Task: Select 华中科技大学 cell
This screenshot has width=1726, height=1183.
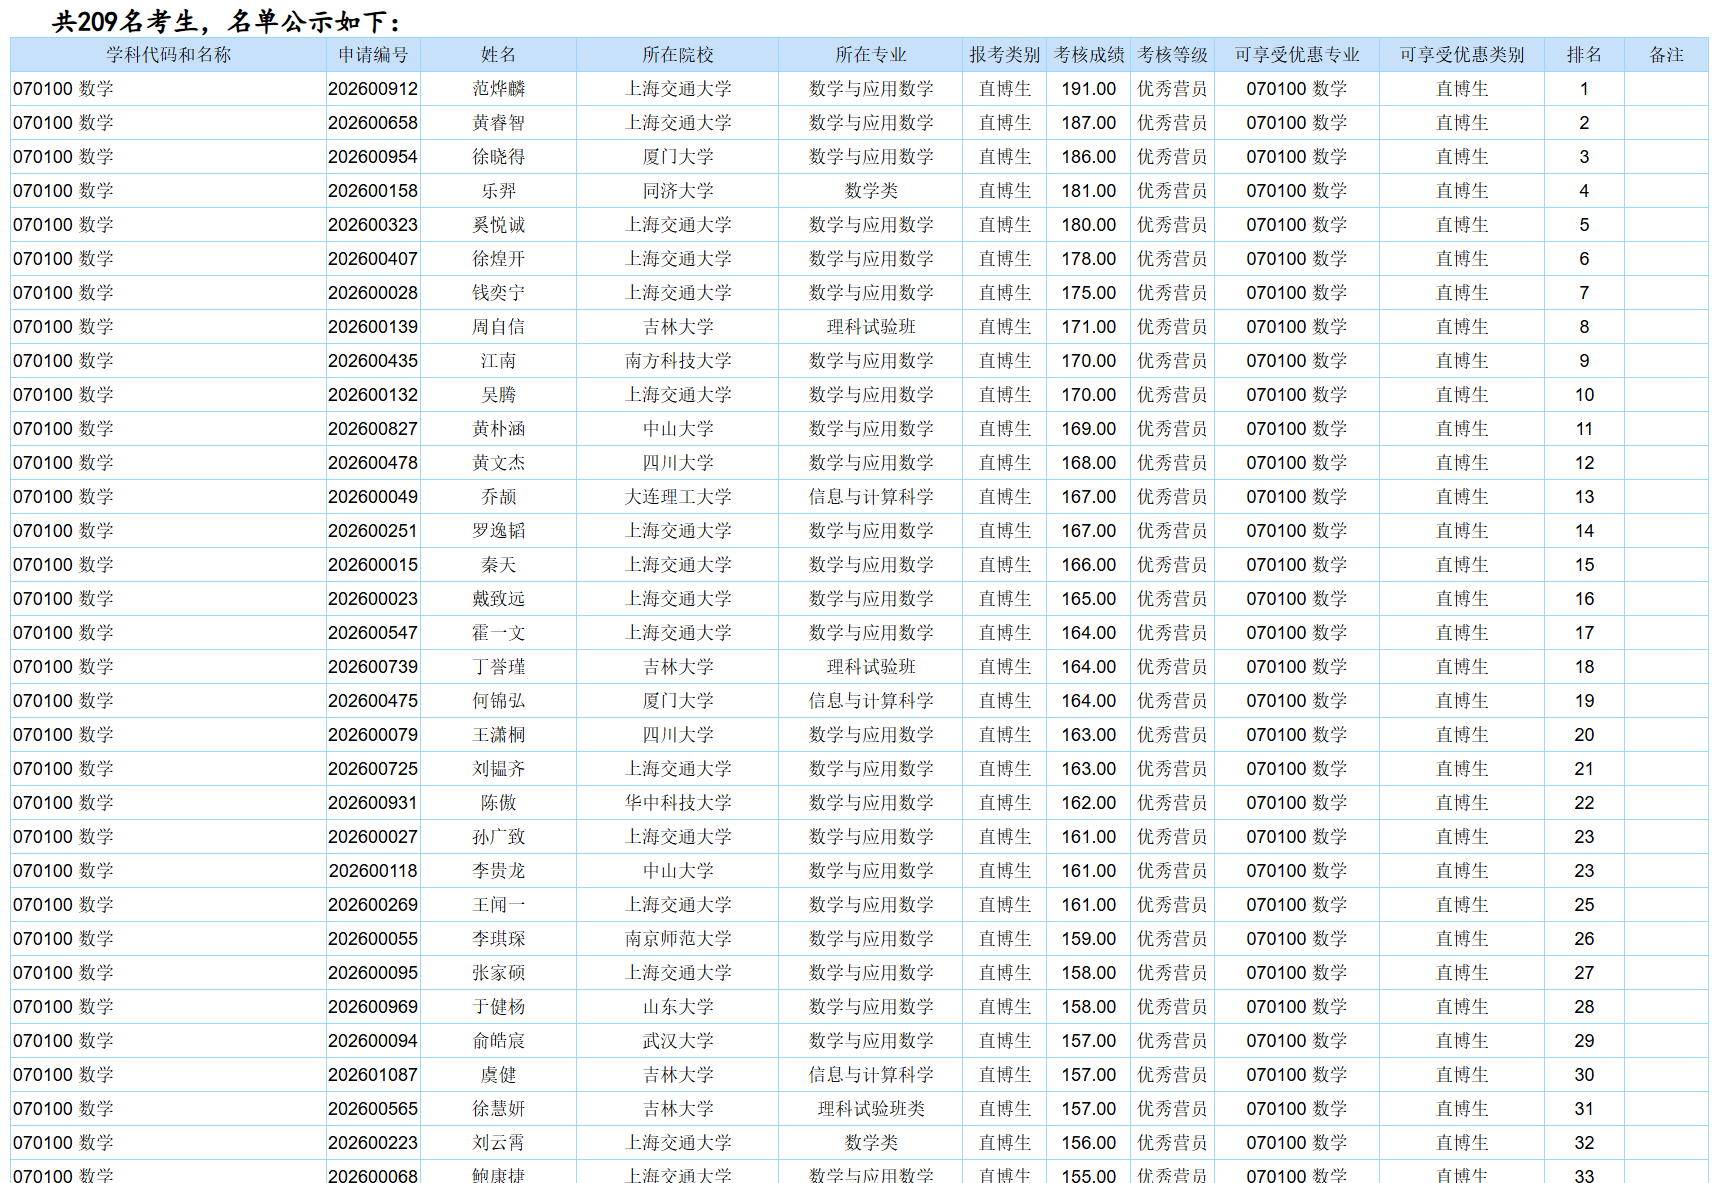Action: coord(678,803)
